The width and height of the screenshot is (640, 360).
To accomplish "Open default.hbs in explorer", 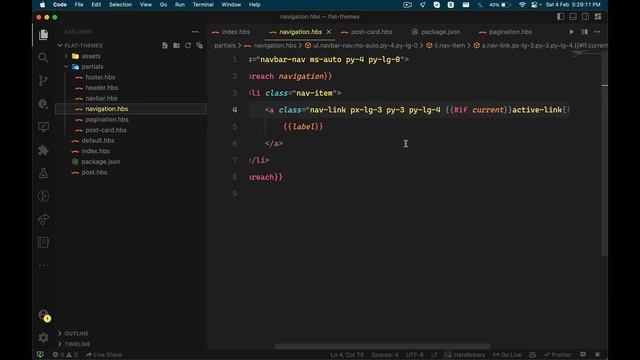I will click(x=98, y=140).
